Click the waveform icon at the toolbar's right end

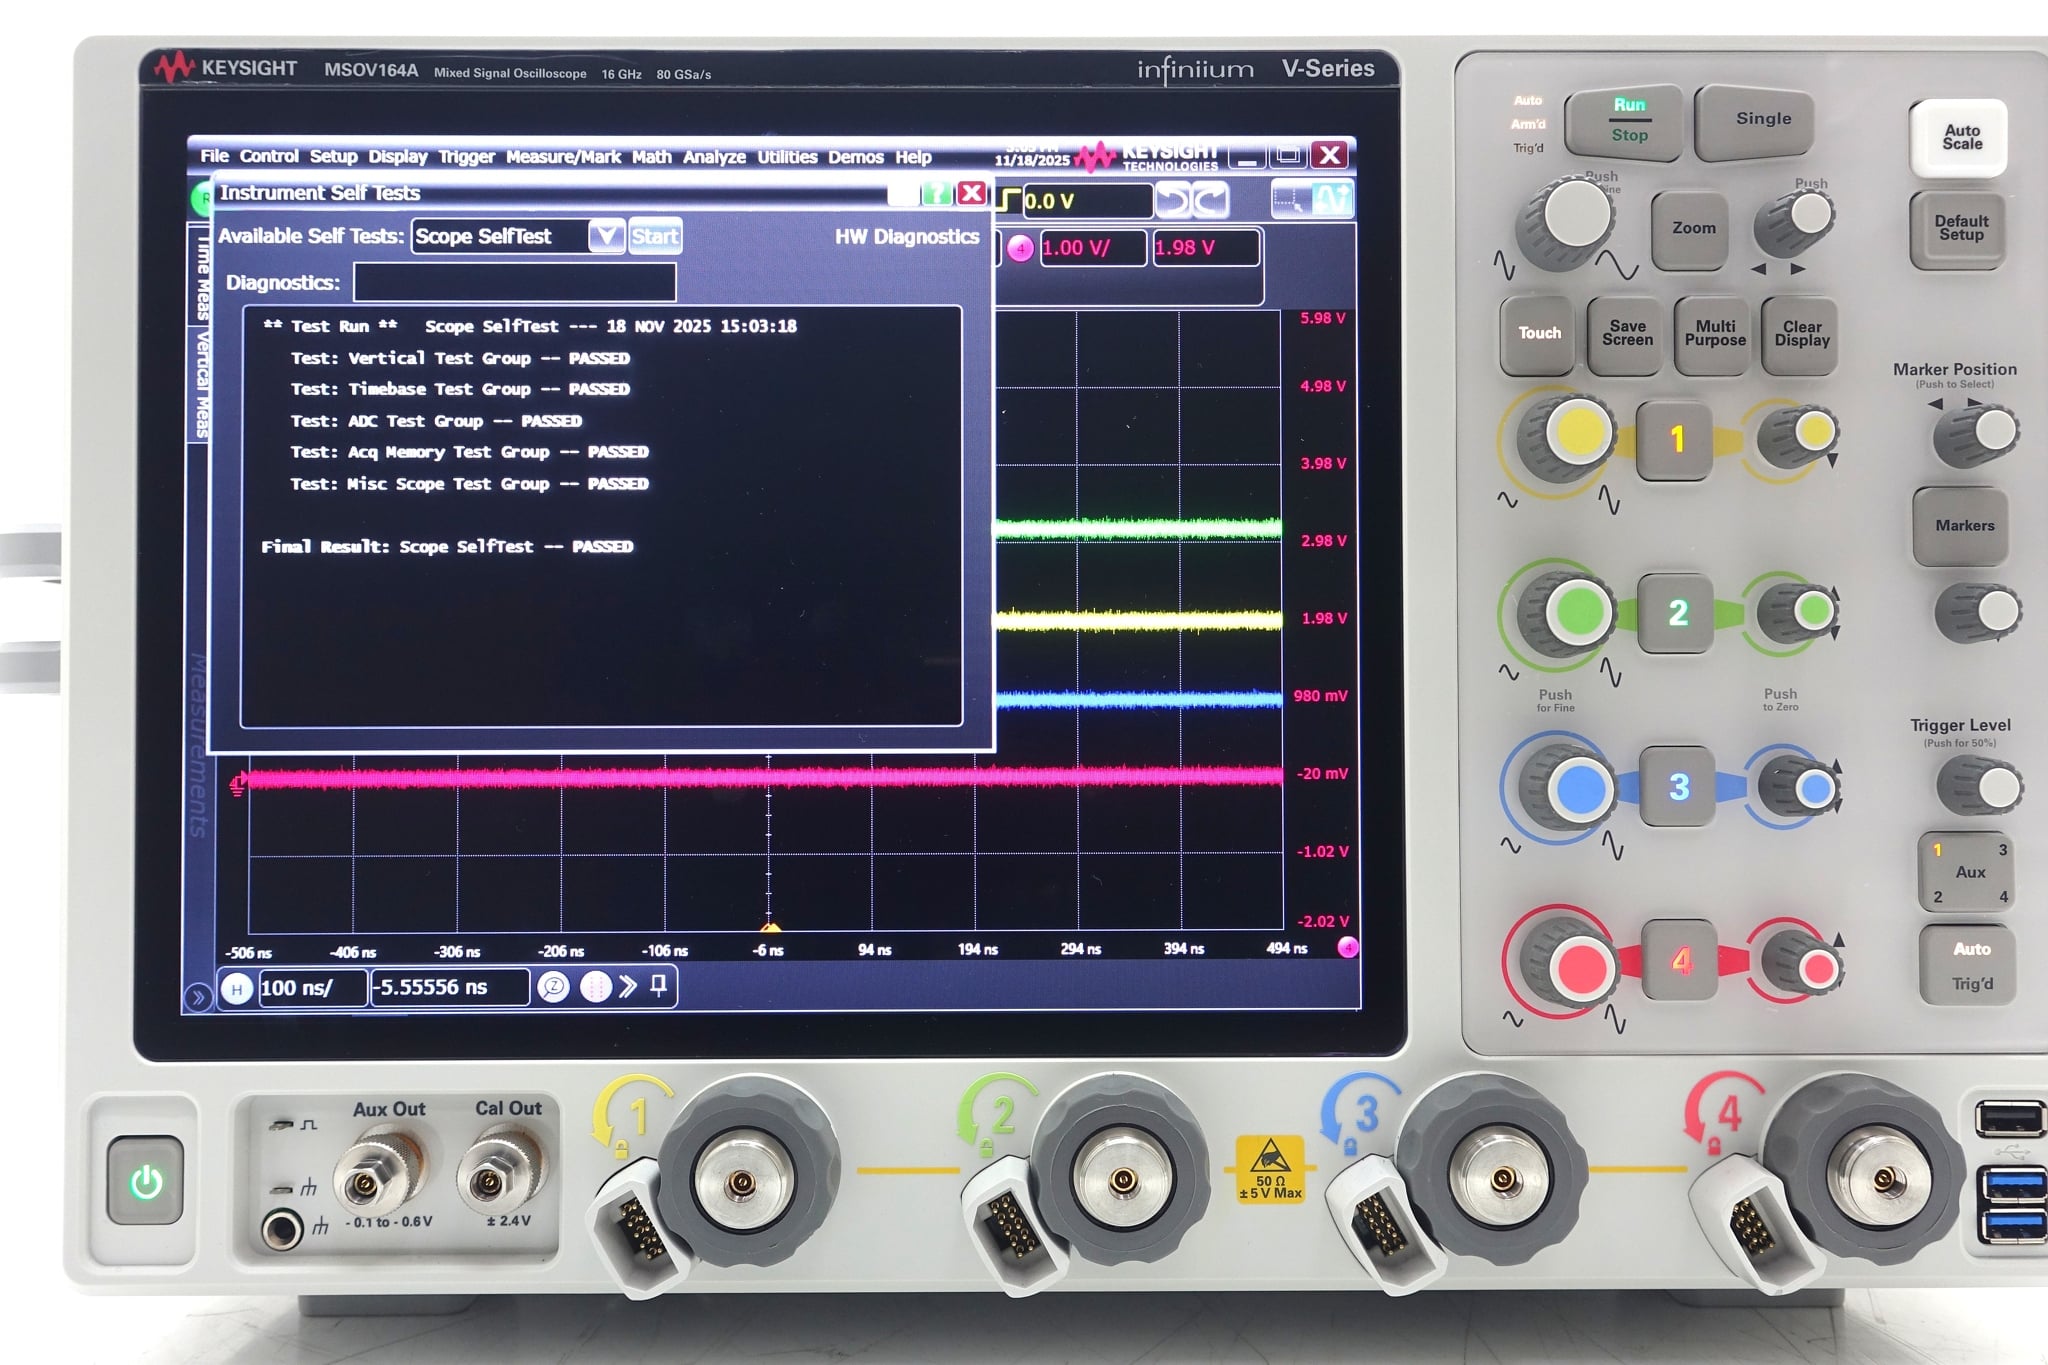point(1331,200)
